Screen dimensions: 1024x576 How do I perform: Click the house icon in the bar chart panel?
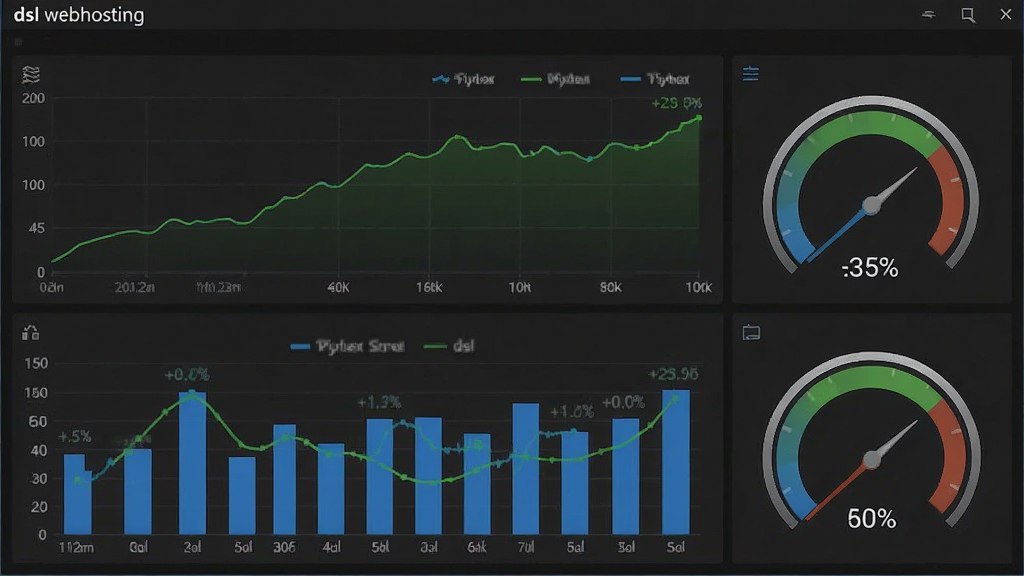(30, 332)
